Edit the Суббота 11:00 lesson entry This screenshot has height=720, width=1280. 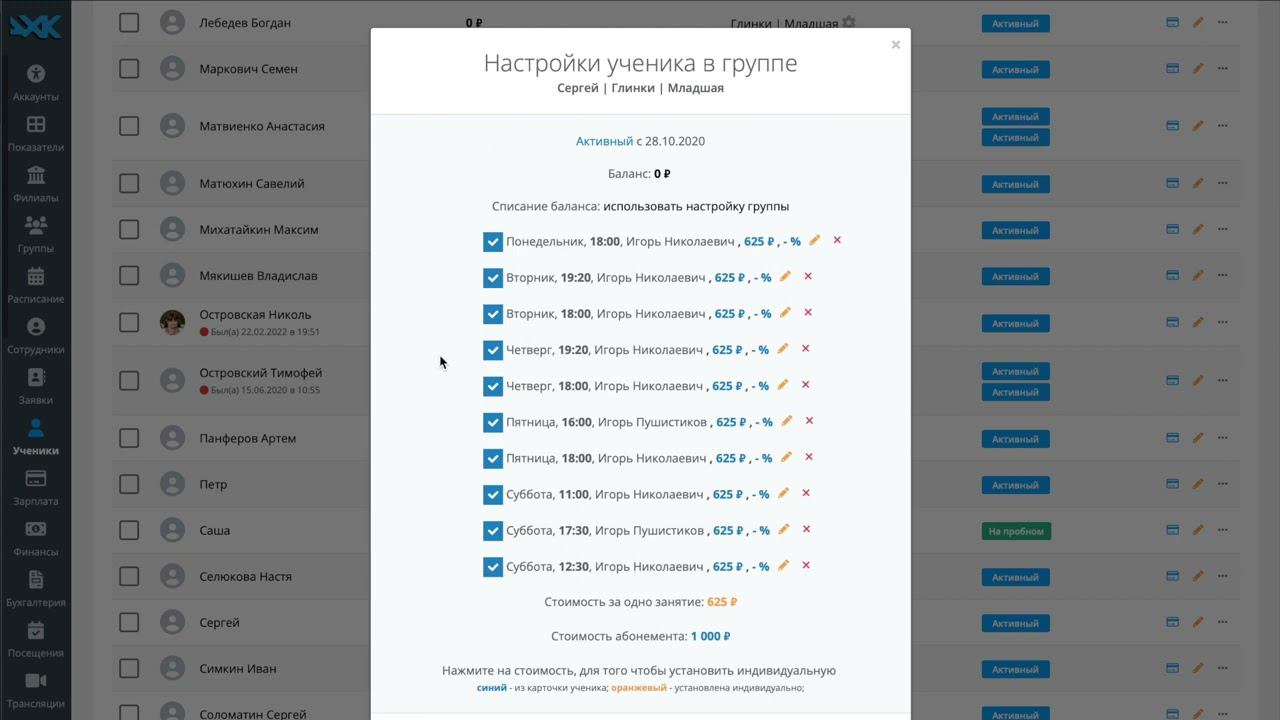[783, 492]
